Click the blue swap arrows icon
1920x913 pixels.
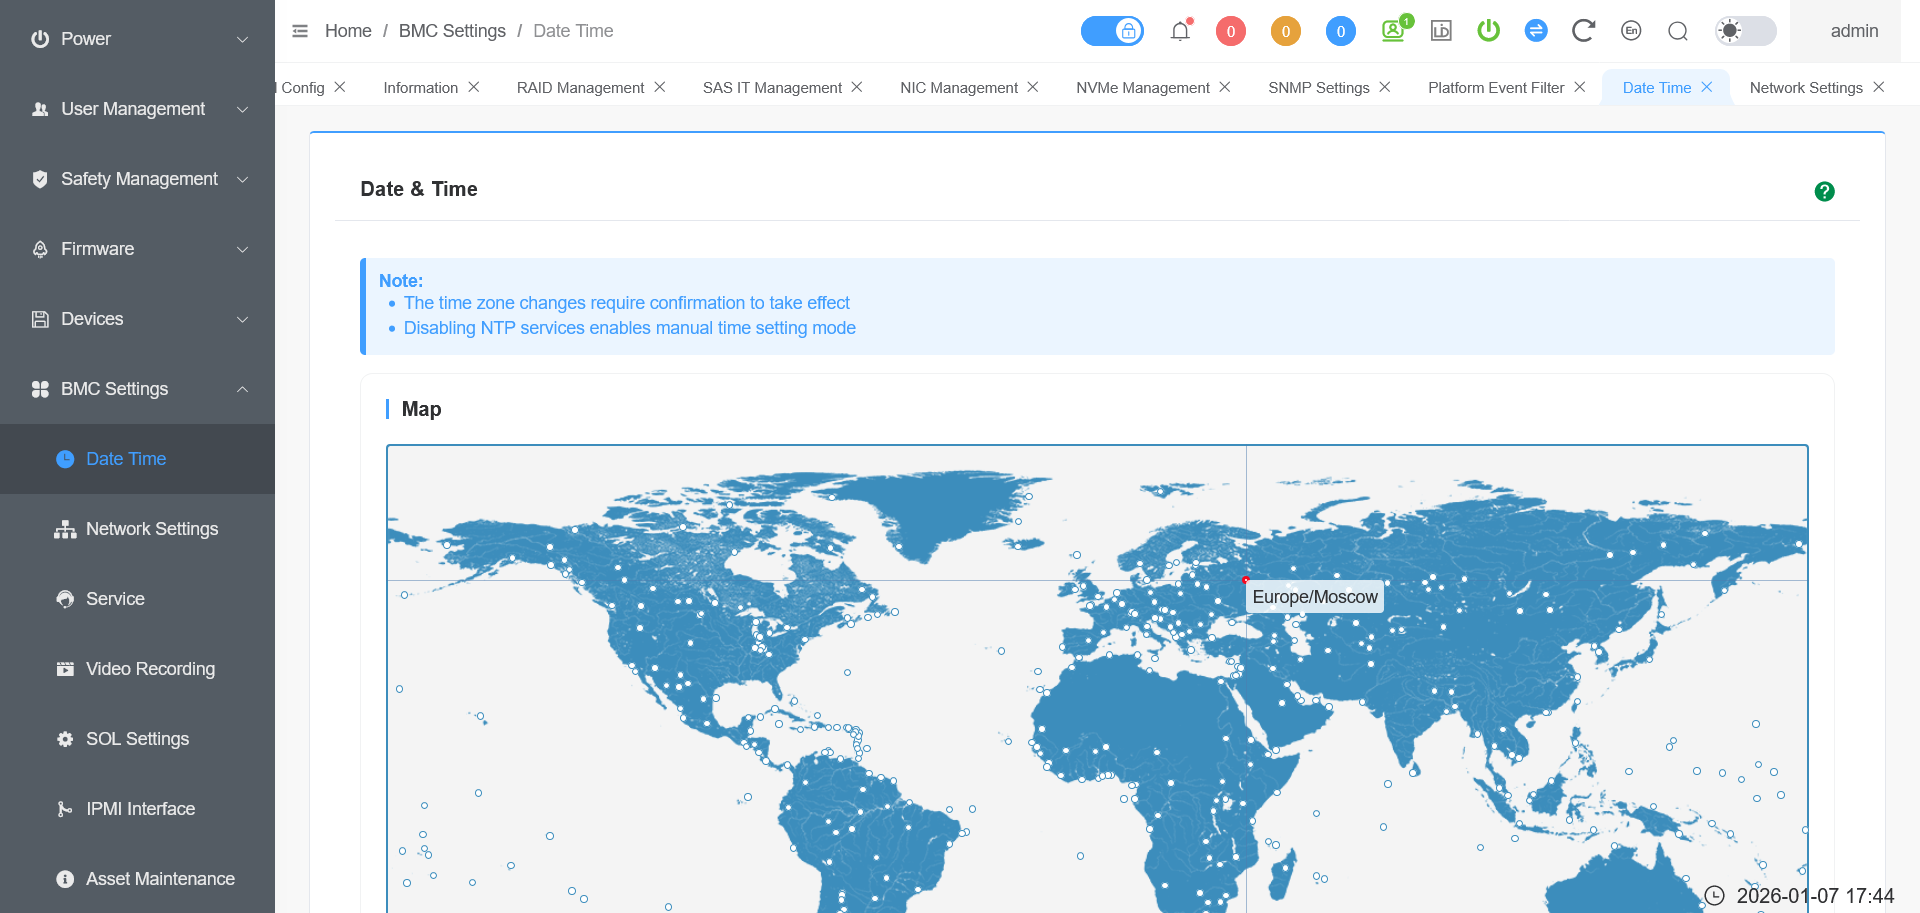coord(1536,31)
